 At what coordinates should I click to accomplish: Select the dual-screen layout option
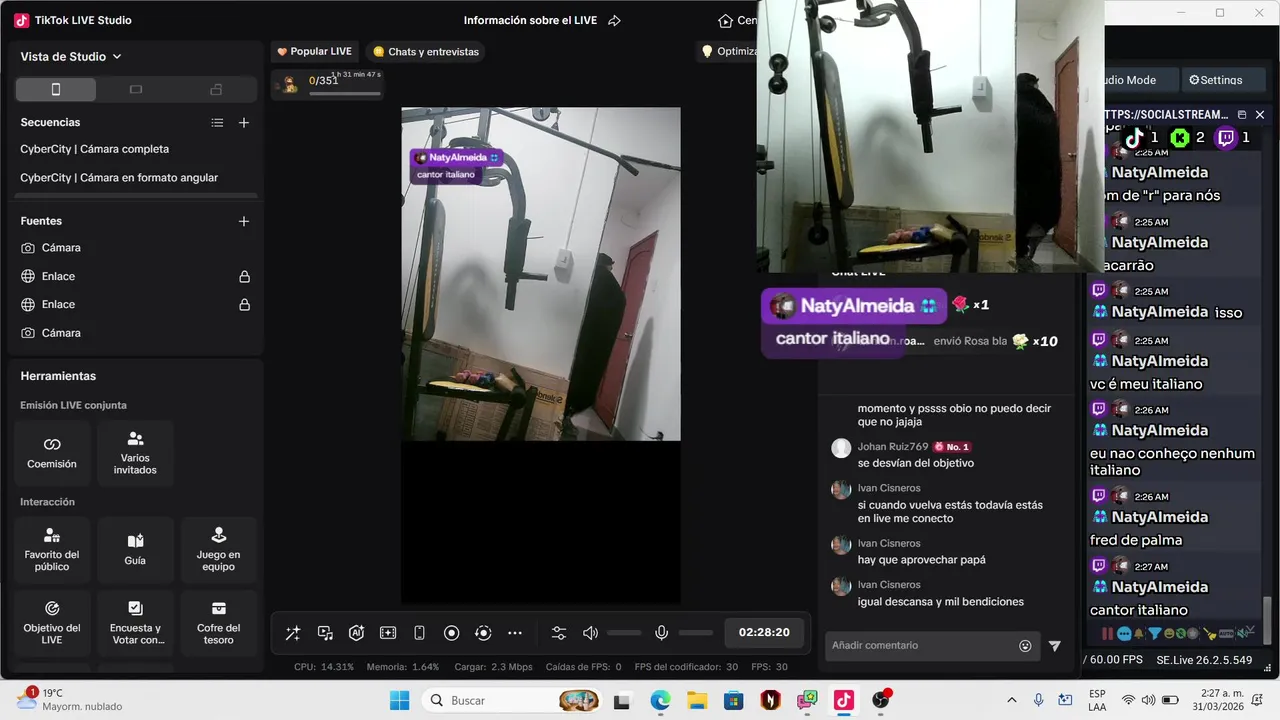point(216,90)
